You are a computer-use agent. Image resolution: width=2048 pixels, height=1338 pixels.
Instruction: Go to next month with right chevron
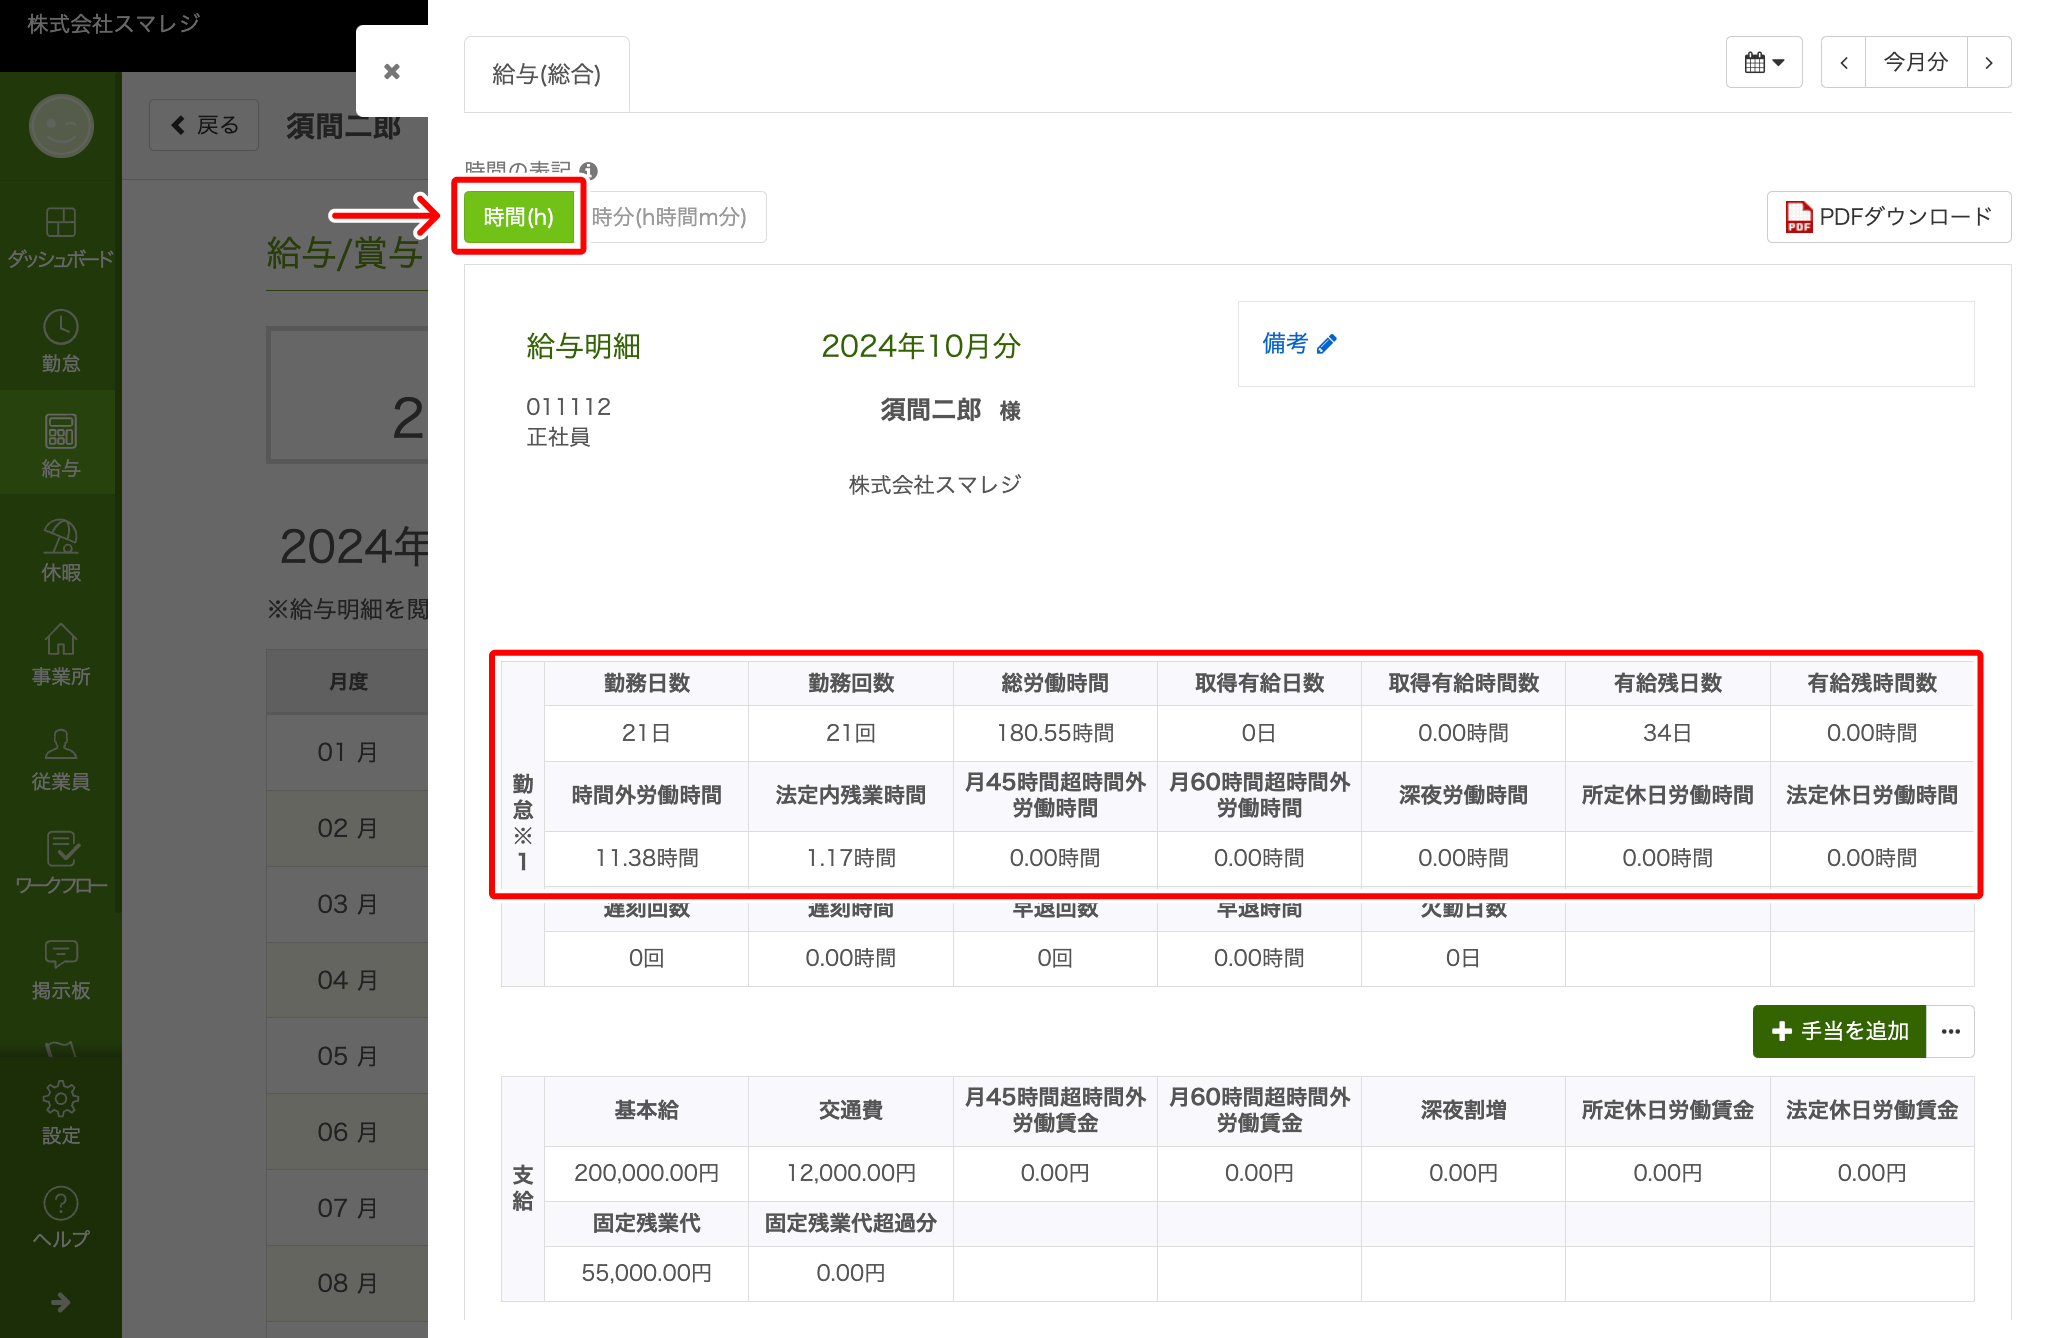(1989, 62)
